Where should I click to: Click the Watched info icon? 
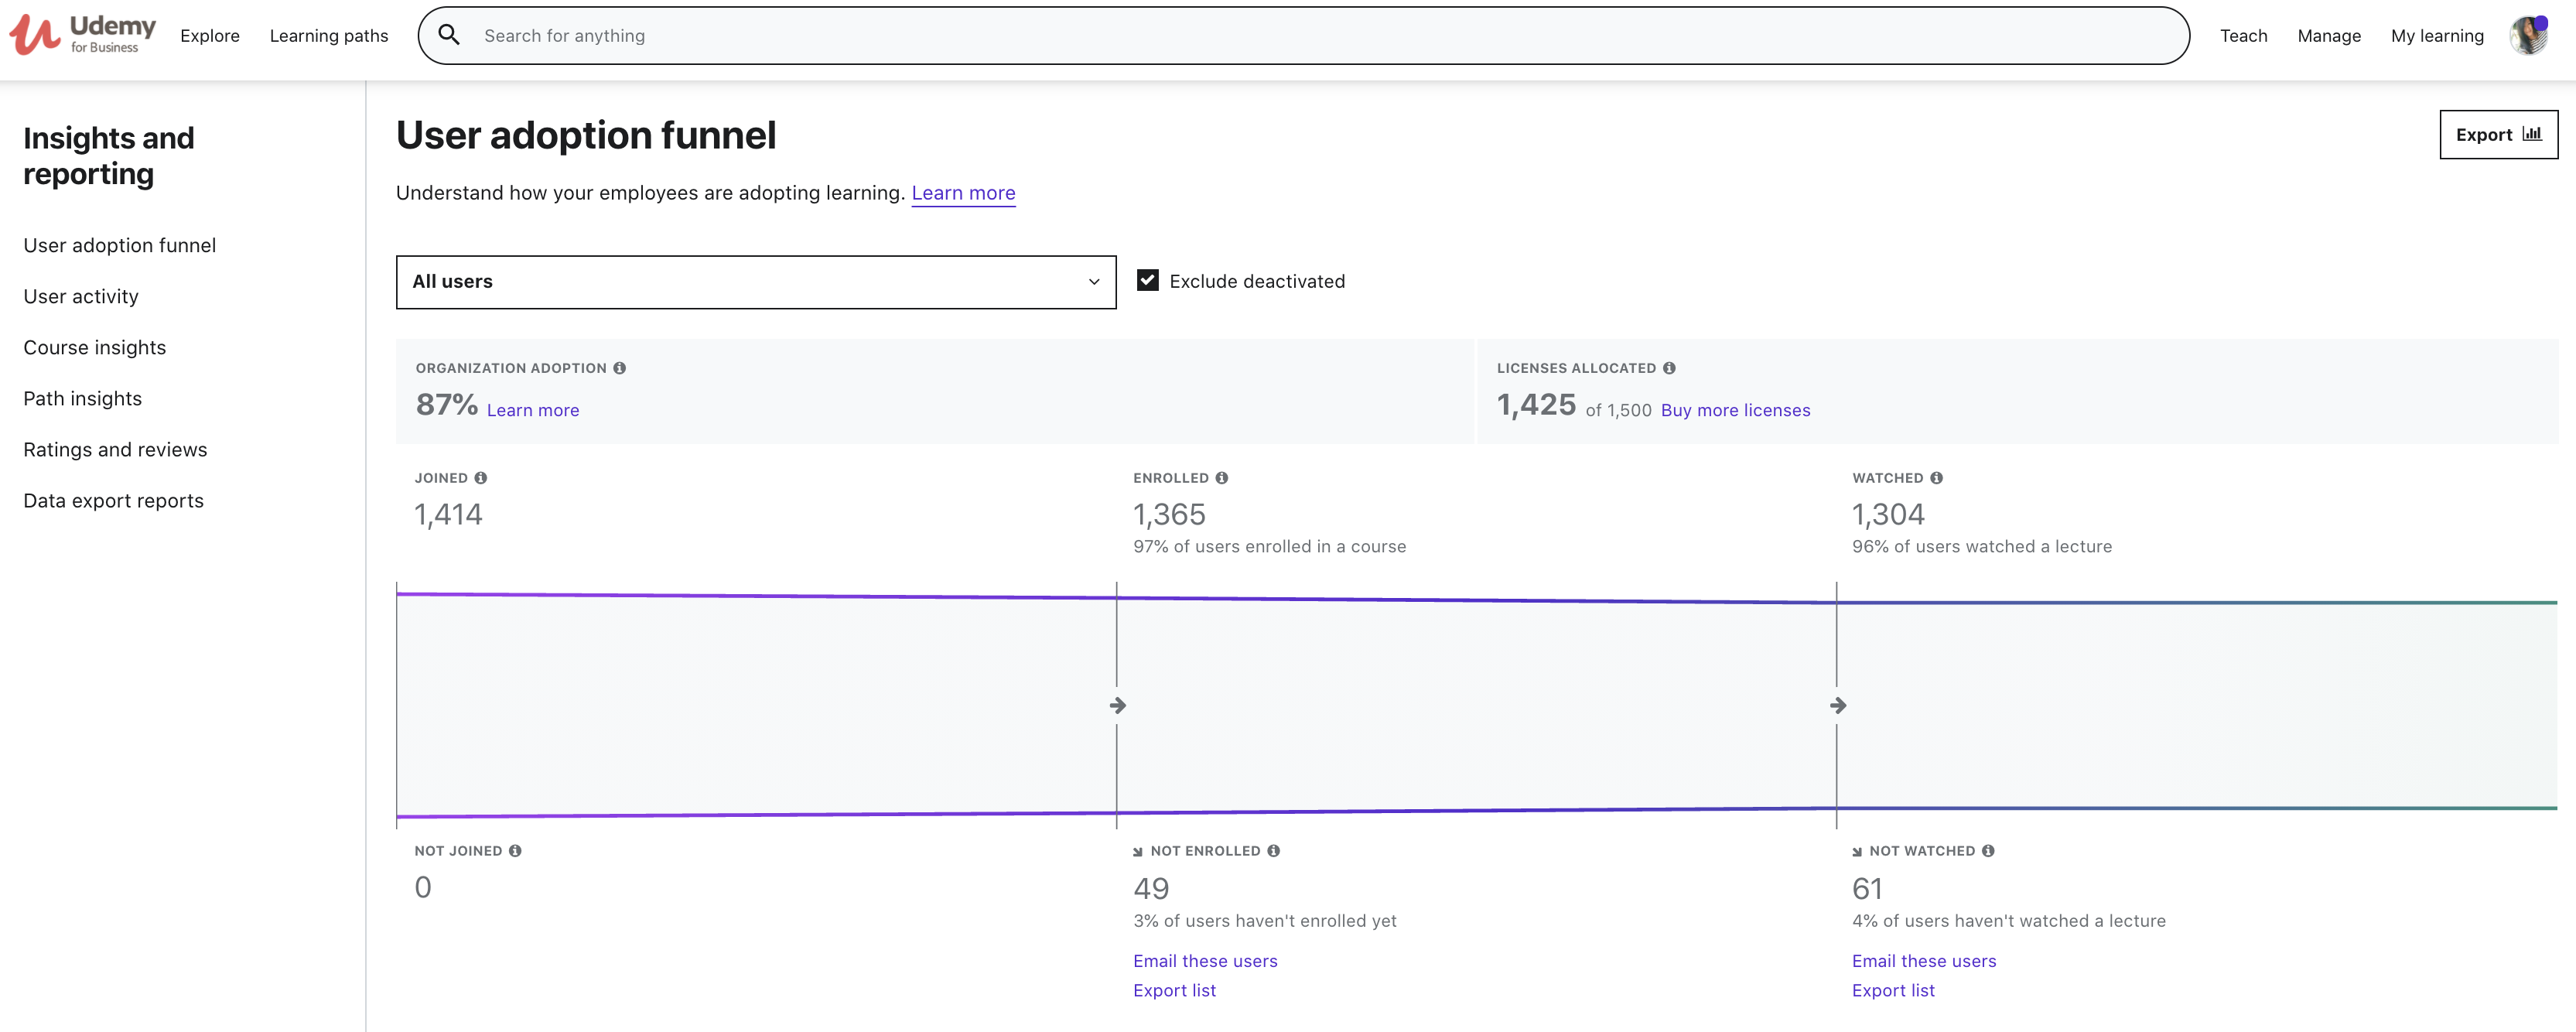1937,478
